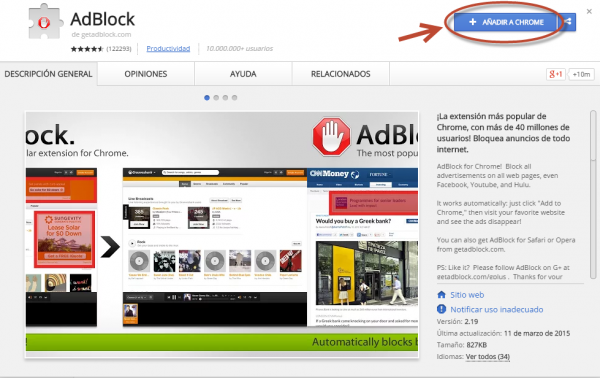Image resolution: width=600 pixels, height=378 pixels.
Task: Select the first carousel dot indicator
Action: click(207, 98)
